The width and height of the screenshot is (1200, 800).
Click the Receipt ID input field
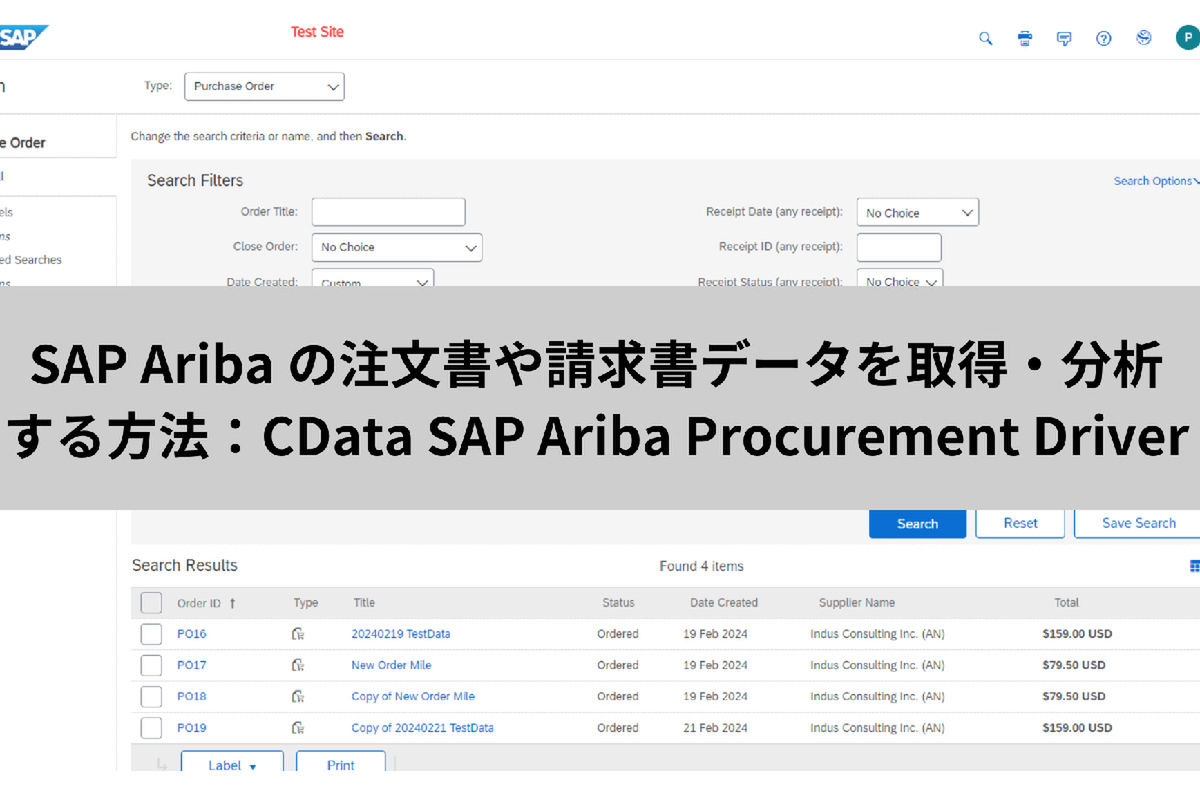899,247
